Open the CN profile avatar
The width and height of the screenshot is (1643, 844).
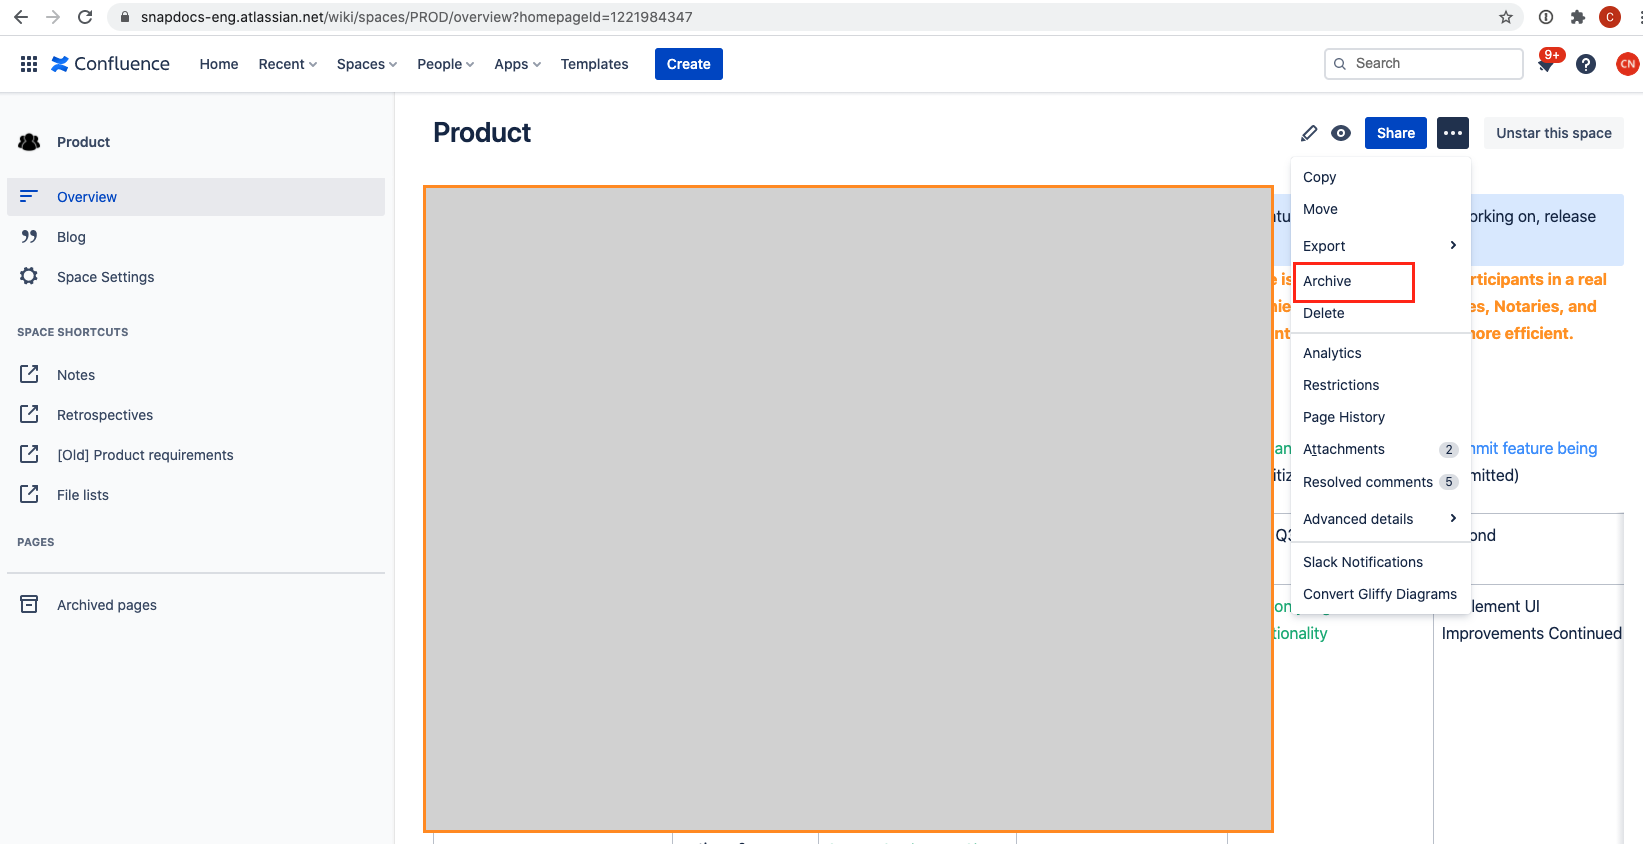pyautogui.click(x=1627, y=64)
